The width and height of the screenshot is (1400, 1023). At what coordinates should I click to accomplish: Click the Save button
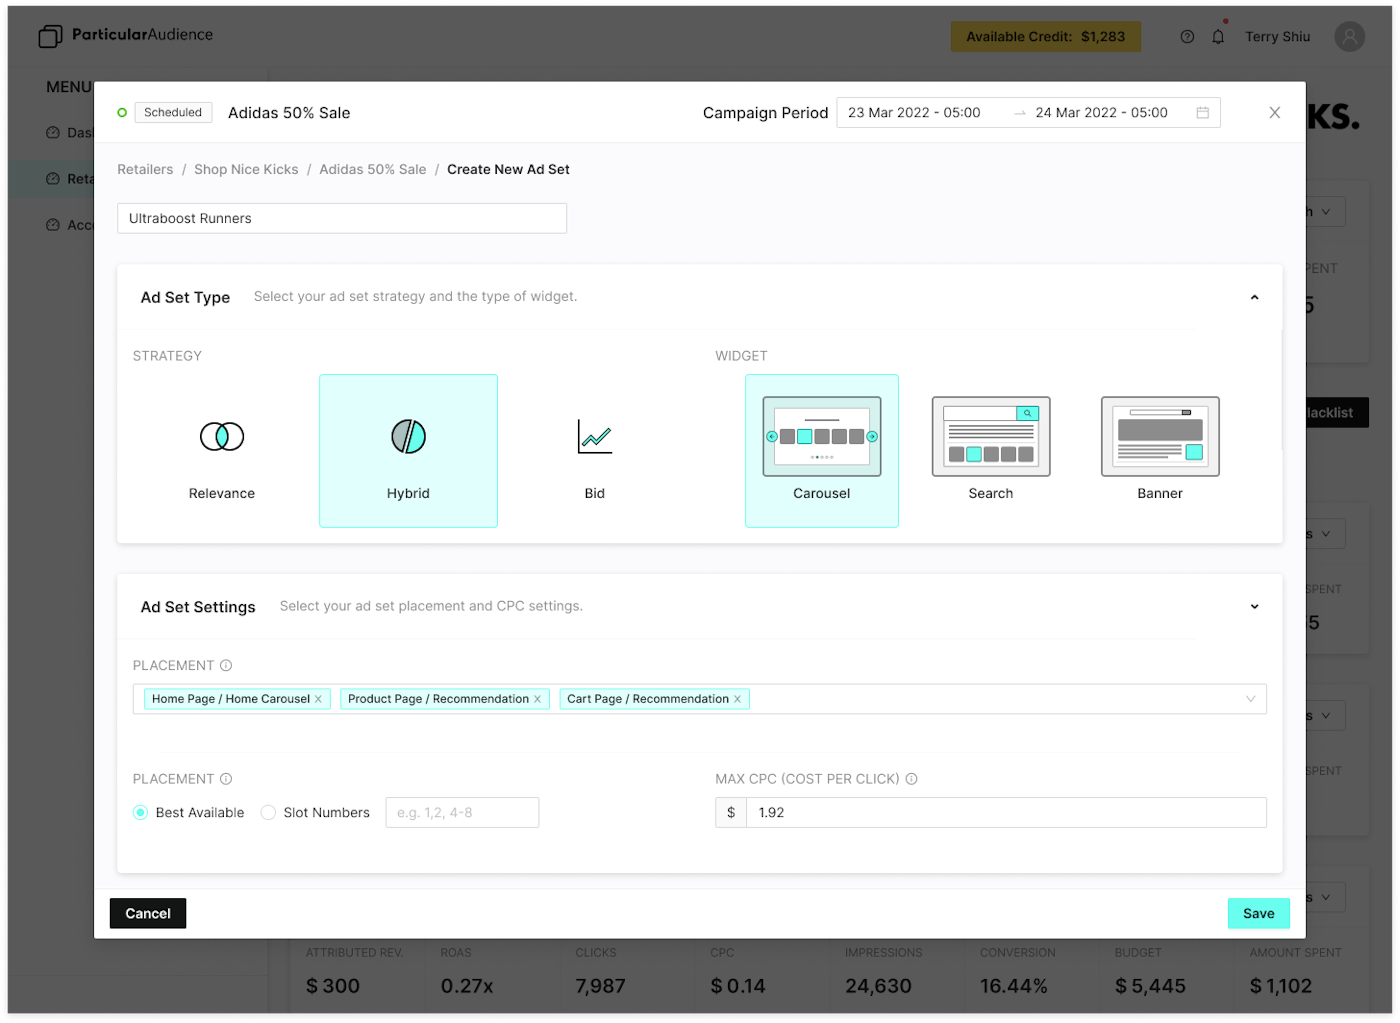1258,913
